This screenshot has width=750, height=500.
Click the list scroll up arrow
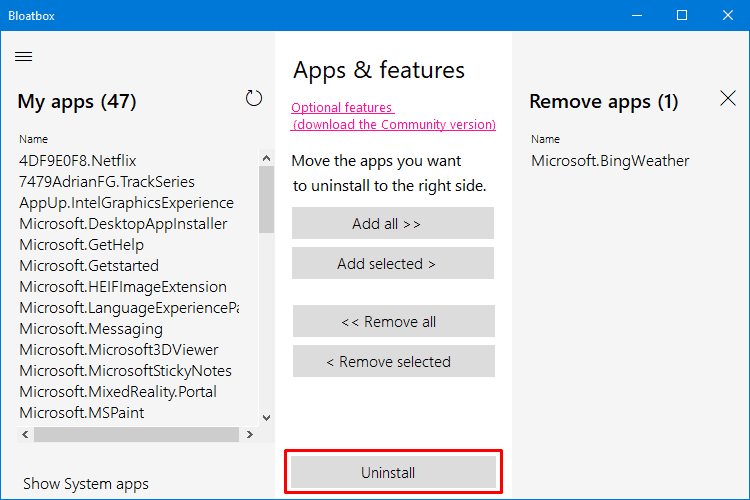266,158
